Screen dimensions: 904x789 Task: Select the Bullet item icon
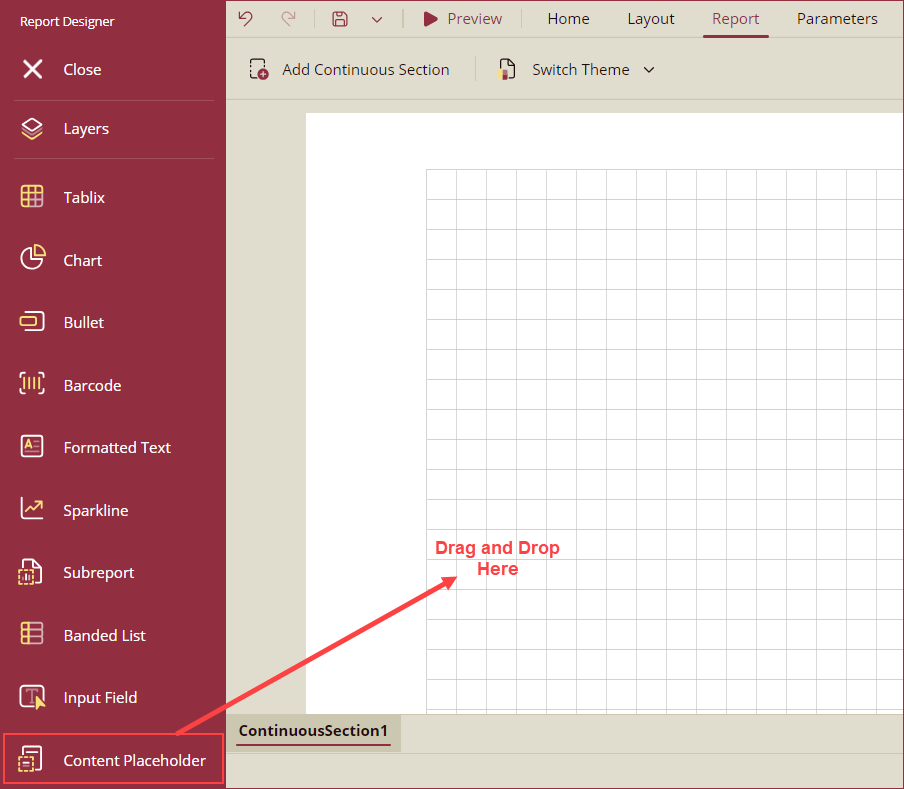[32, 322]
